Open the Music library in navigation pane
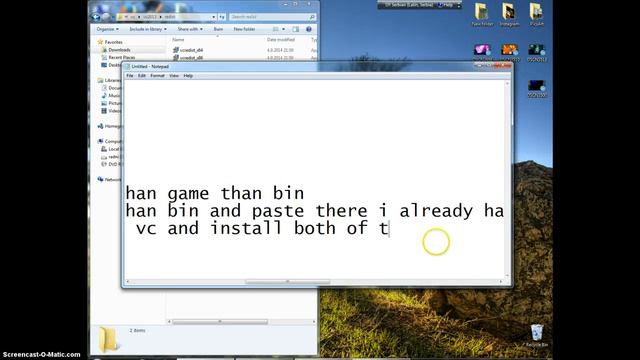The image size is (640, 360). point(111,96)
